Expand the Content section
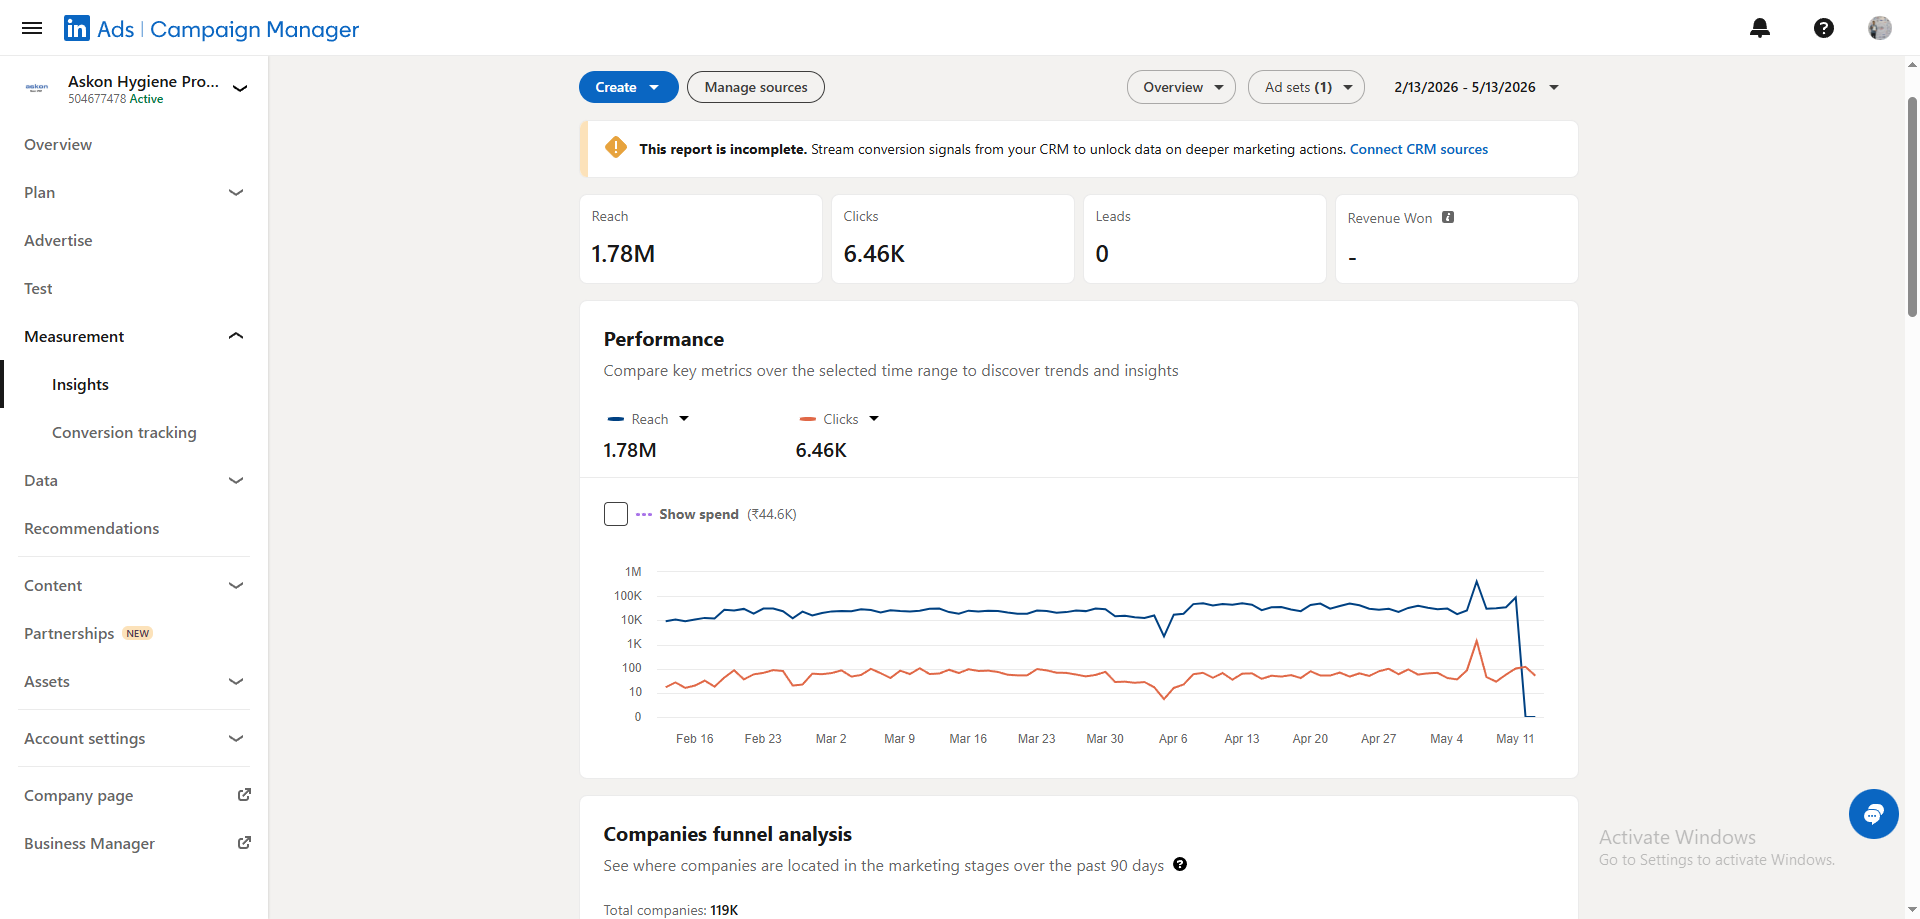 click(x=236, y=585)
